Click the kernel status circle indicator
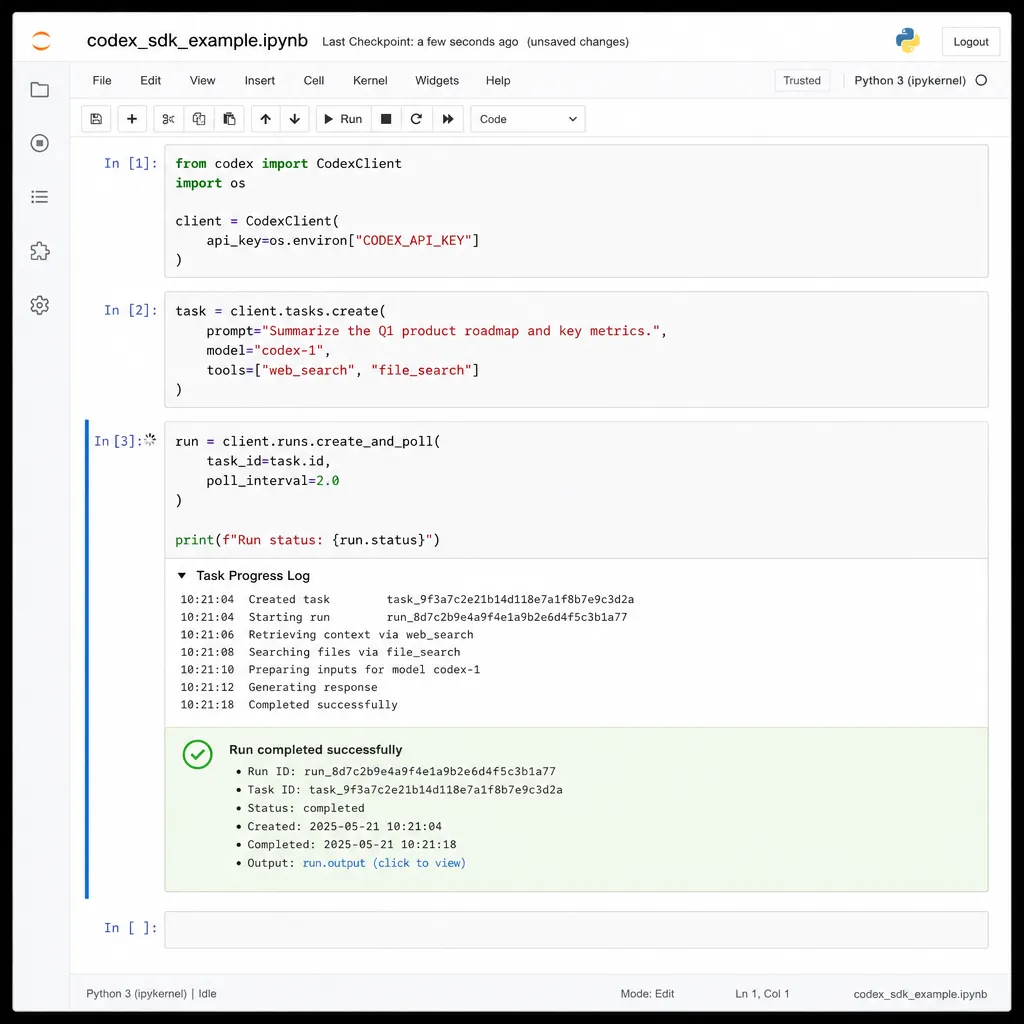This screenshot has height=1024, width=1024. (x=981, y=80)
